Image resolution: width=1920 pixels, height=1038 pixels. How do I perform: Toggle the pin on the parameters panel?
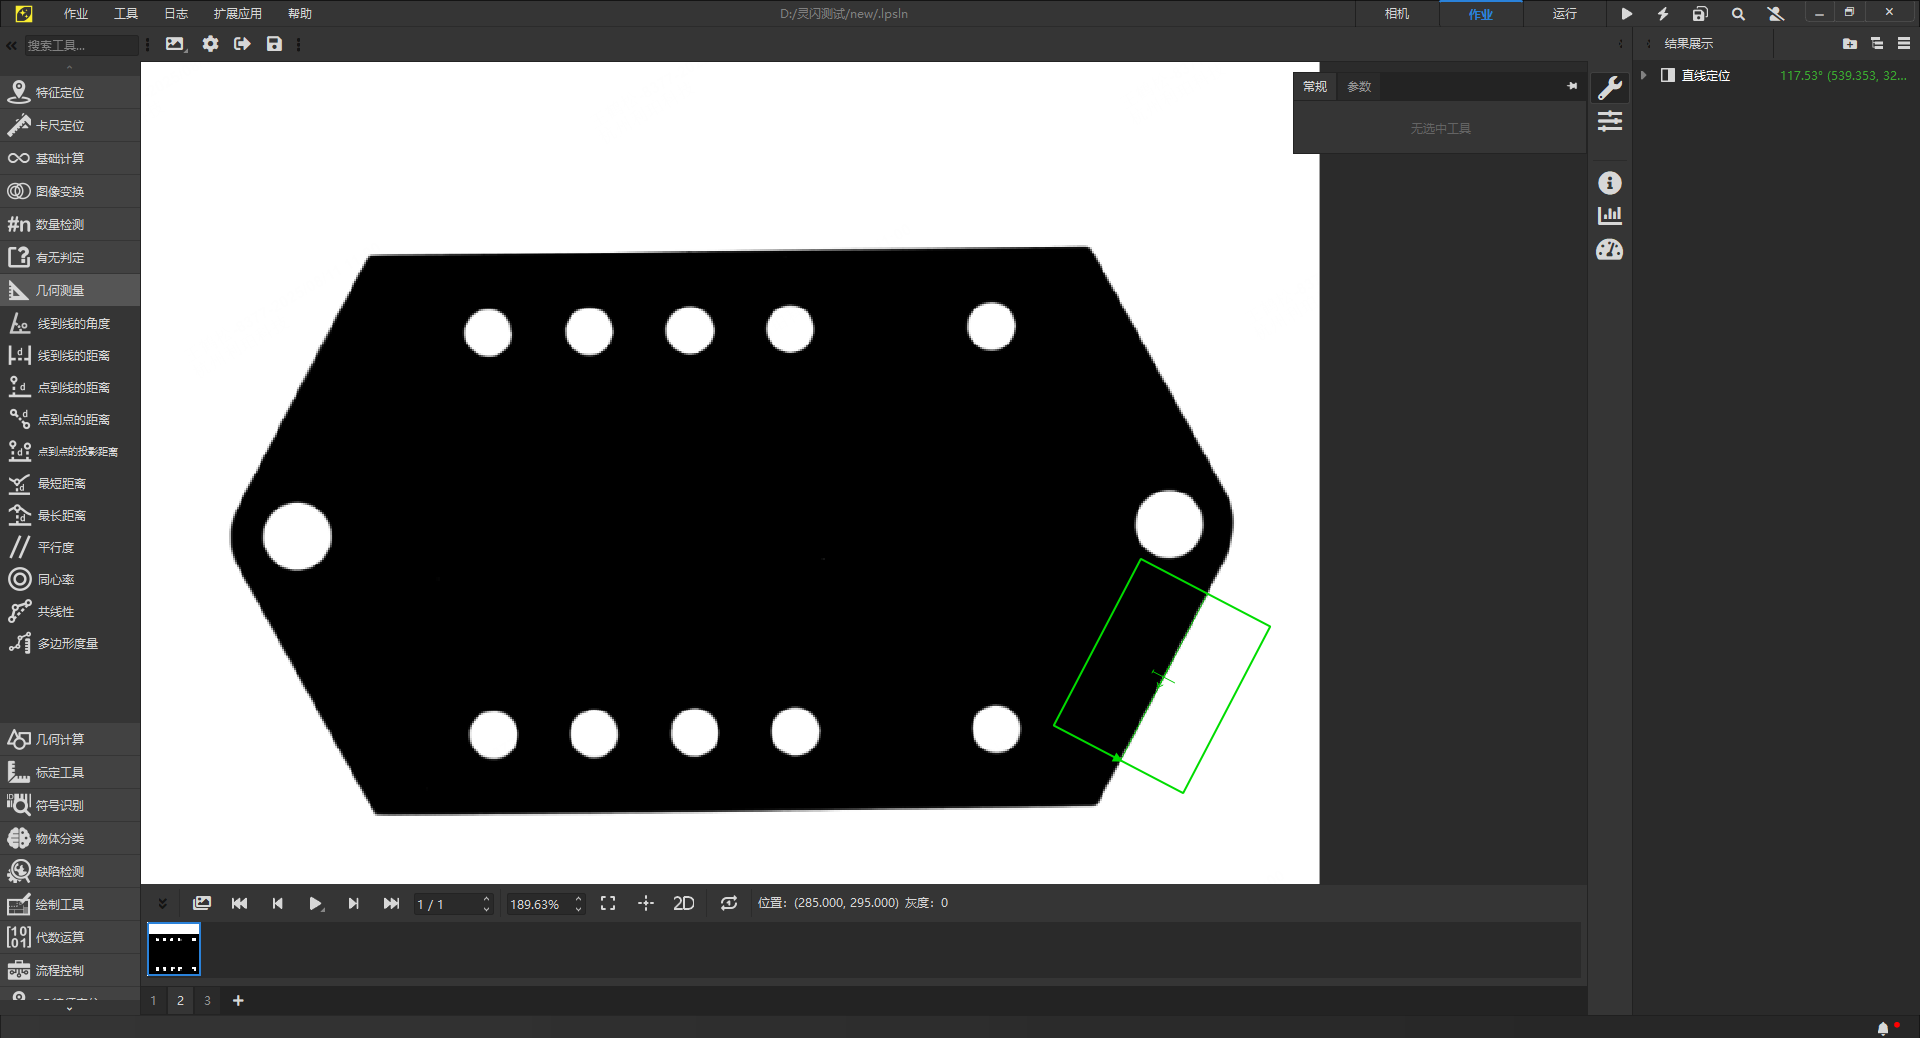coord(1572,87)
